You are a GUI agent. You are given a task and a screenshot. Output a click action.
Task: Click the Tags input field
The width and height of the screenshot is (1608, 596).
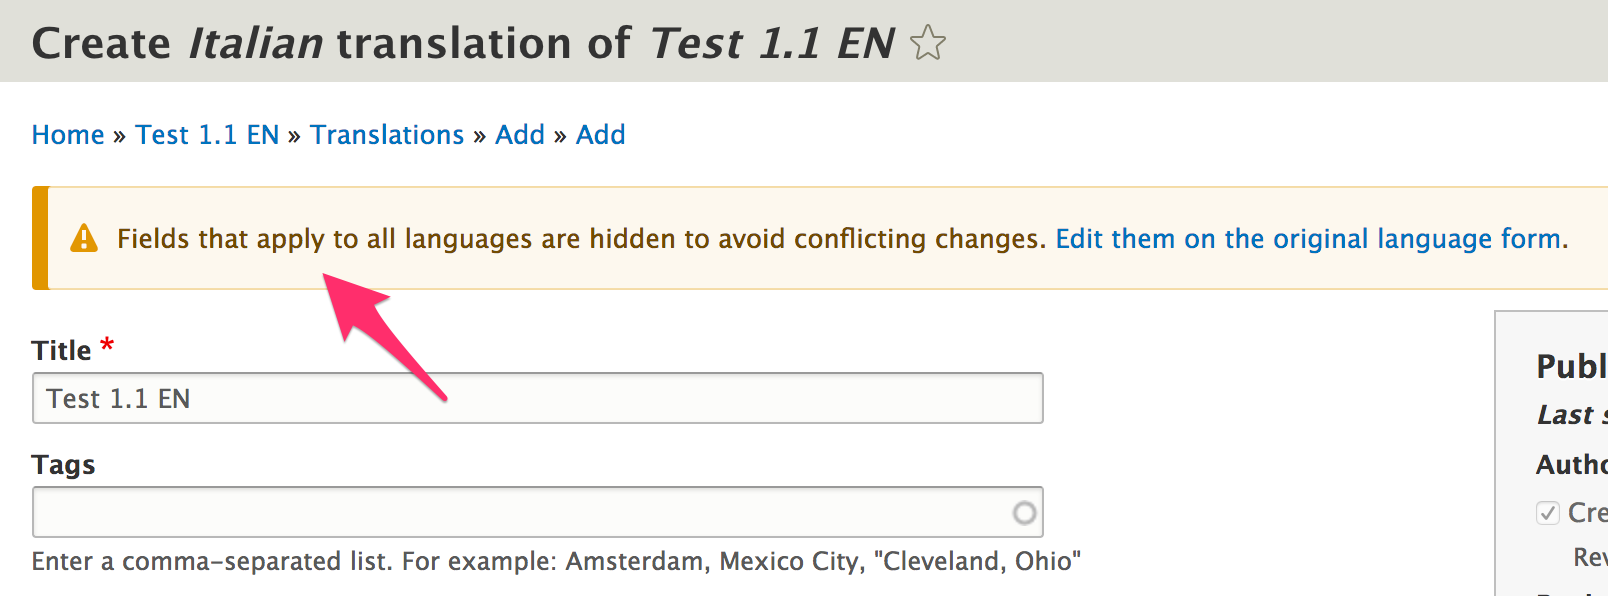500,512
